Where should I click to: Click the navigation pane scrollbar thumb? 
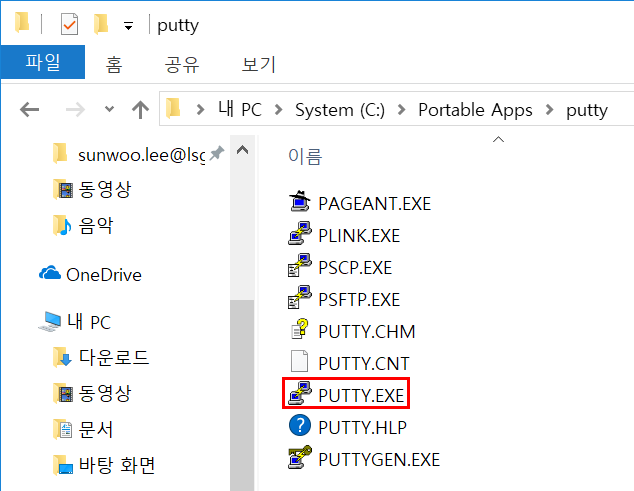pos(242,395)
